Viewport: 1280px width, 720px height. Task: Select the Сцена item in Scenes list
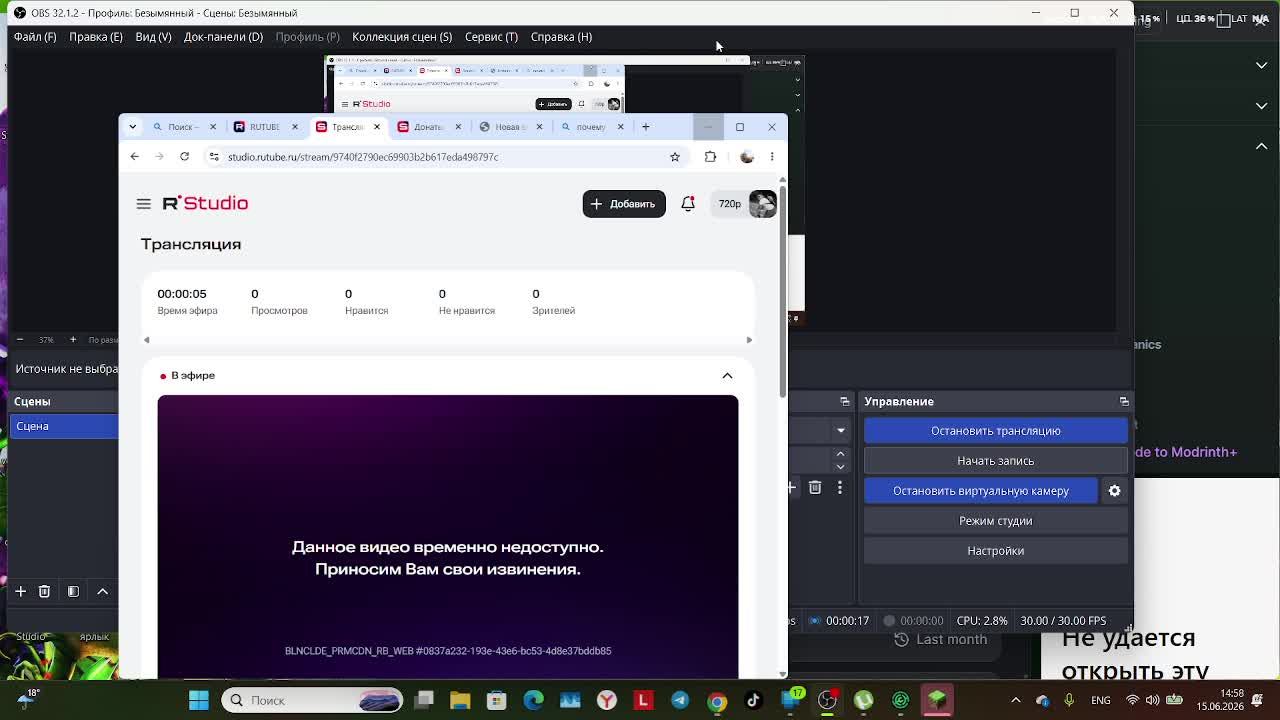63,426
